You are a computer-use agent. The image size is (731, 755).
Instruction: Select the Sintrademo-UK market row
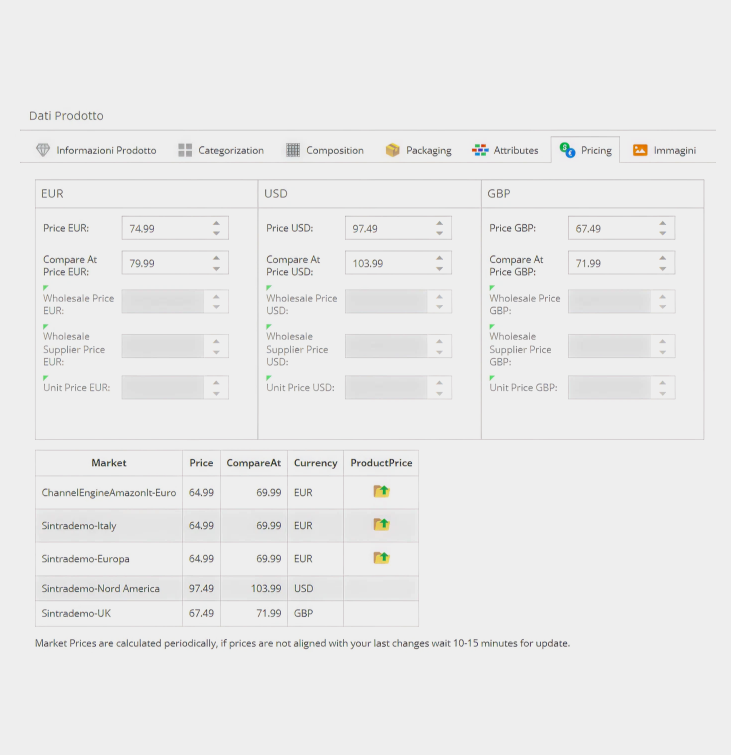point(227,613)
